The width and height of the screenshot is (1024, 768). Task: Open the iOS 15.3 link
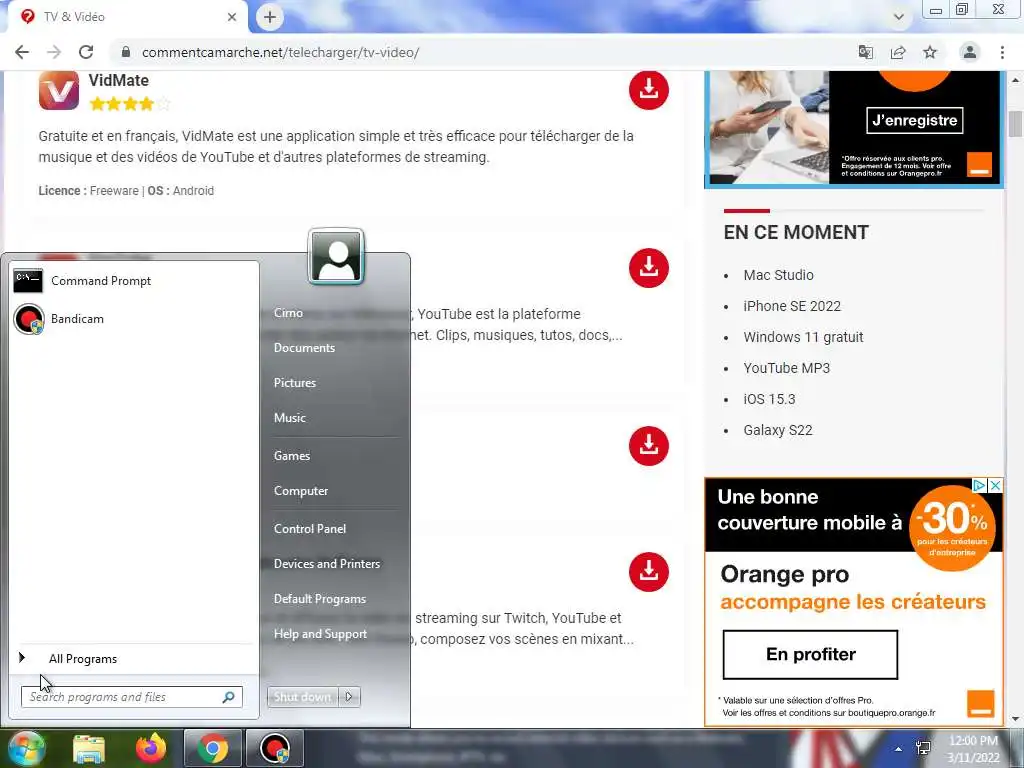(x=769, y=399)
